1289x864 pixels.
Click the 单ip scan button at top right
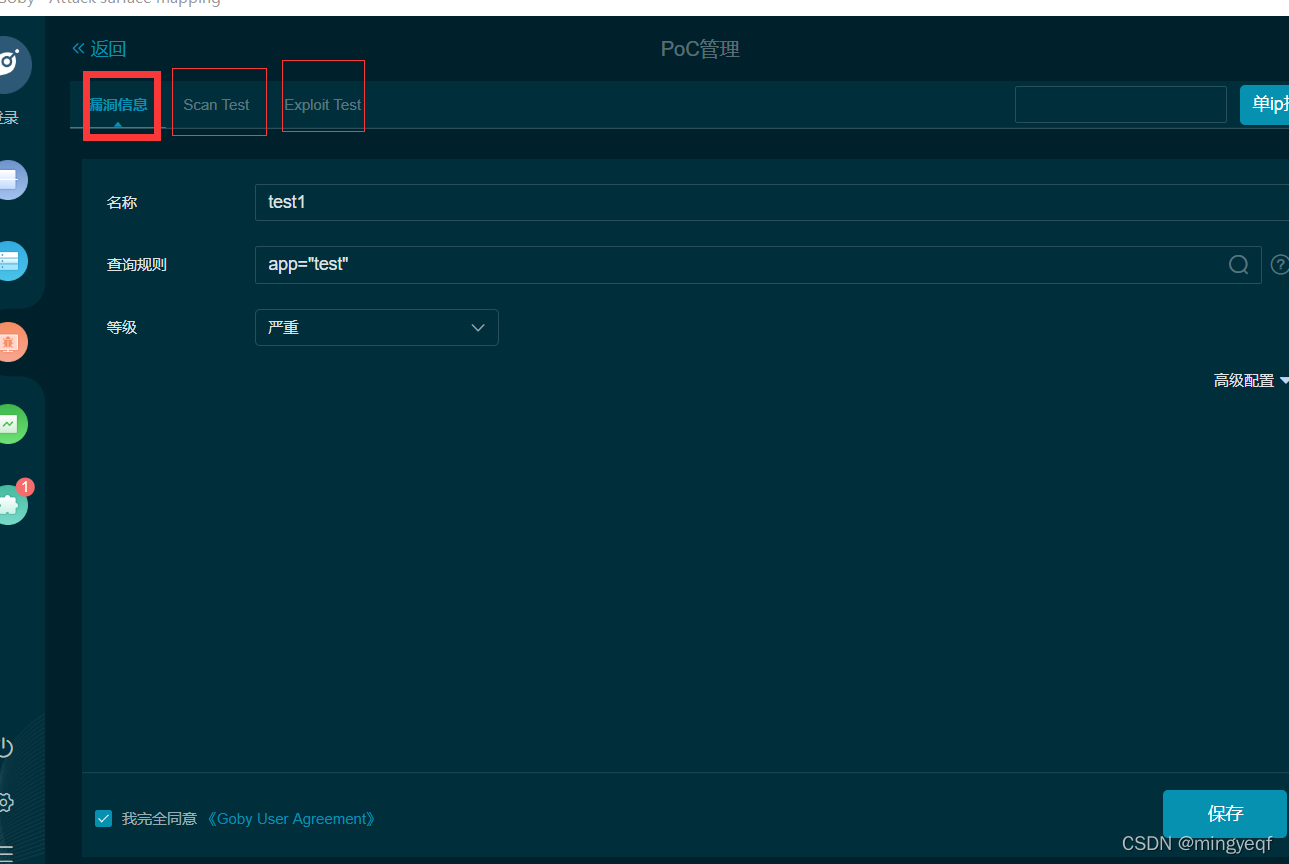[x=1264, y=104]
